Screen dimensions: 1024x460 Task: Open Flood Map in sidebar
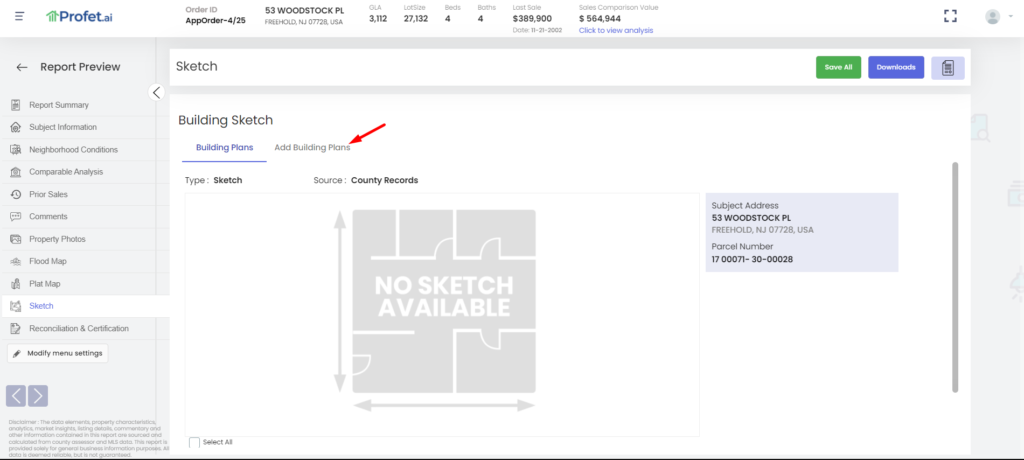[x=48, y=261]
